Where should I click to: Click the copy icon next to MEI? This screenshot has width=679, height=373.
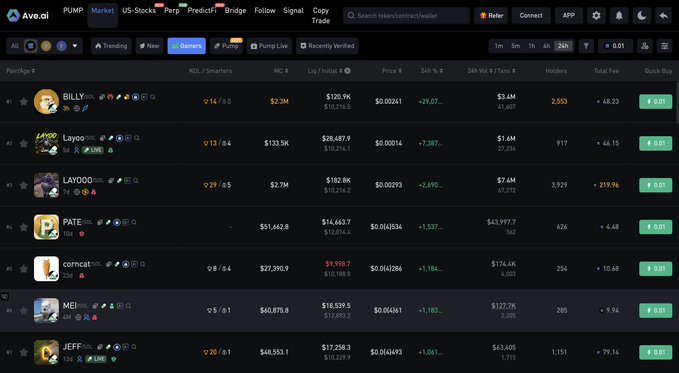(x=95, y=306)
